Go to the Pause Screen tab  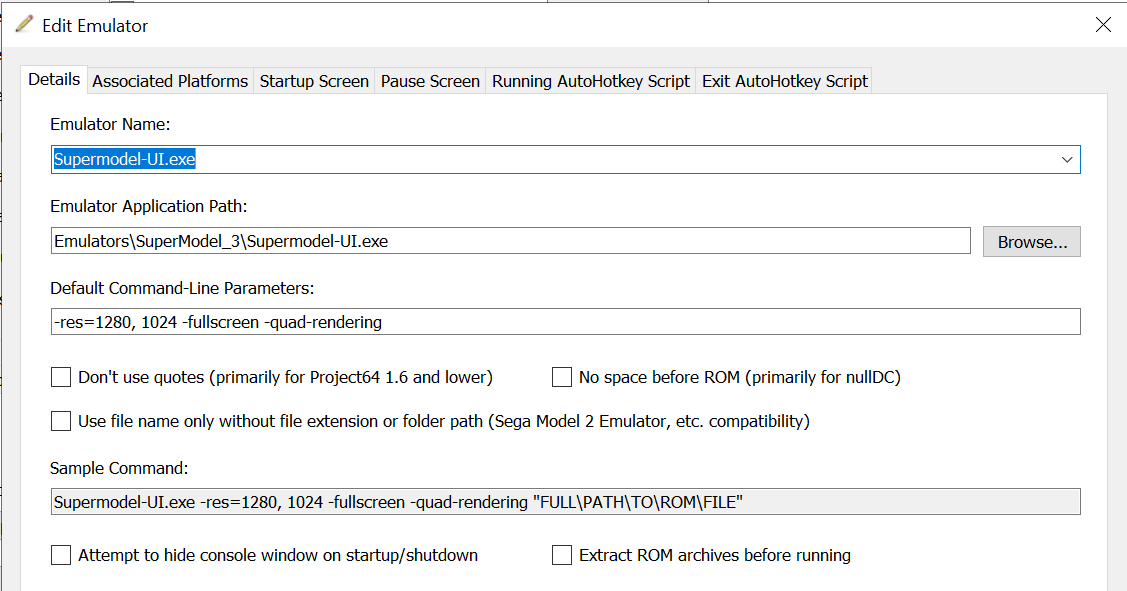[430, 81]
